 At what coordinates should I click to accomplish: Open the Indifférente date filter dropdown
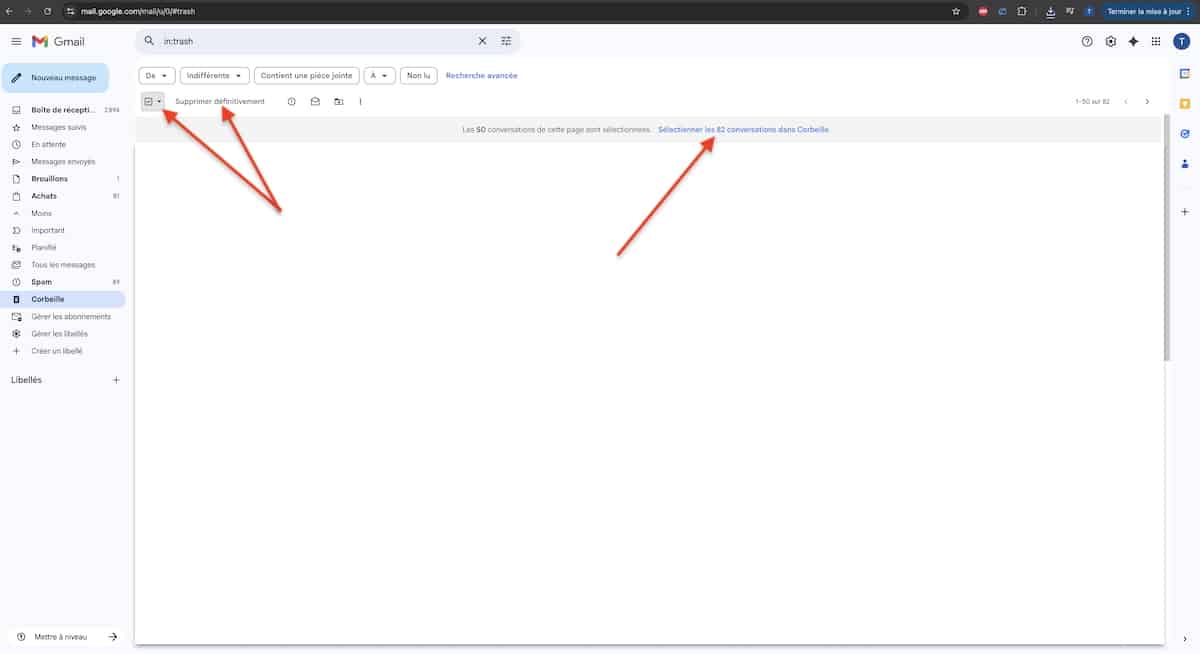215,75
